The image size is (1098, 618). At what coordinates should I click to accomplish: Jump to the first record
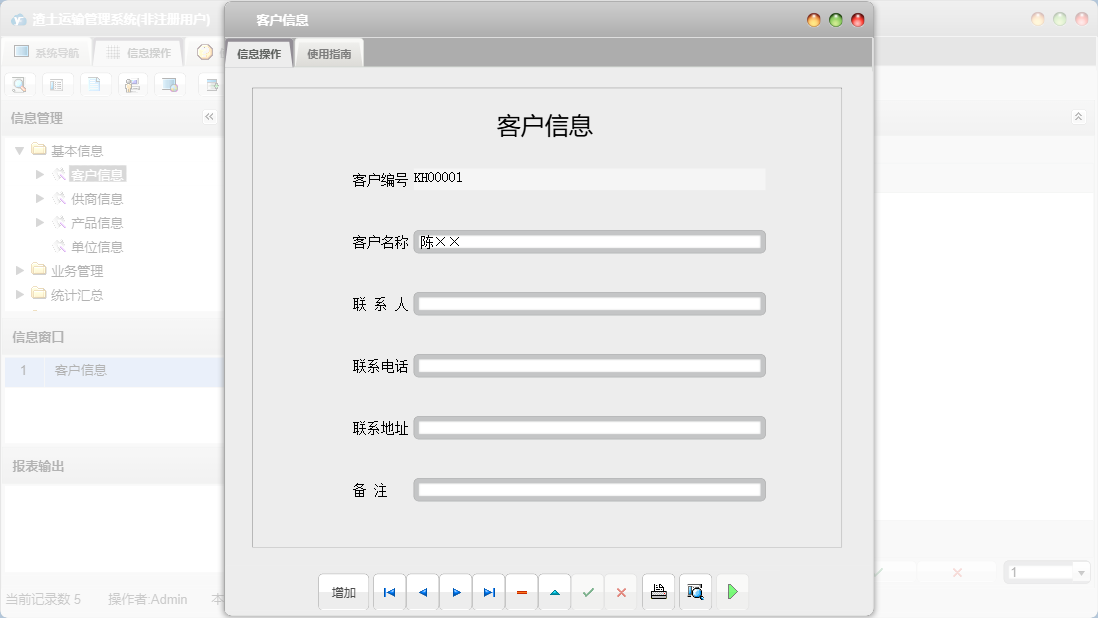(389, 592)
